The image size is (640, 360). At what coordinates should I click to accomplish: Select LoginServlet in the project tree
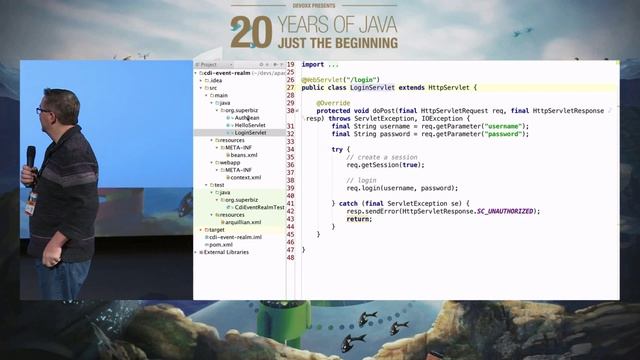click(250, 133)
